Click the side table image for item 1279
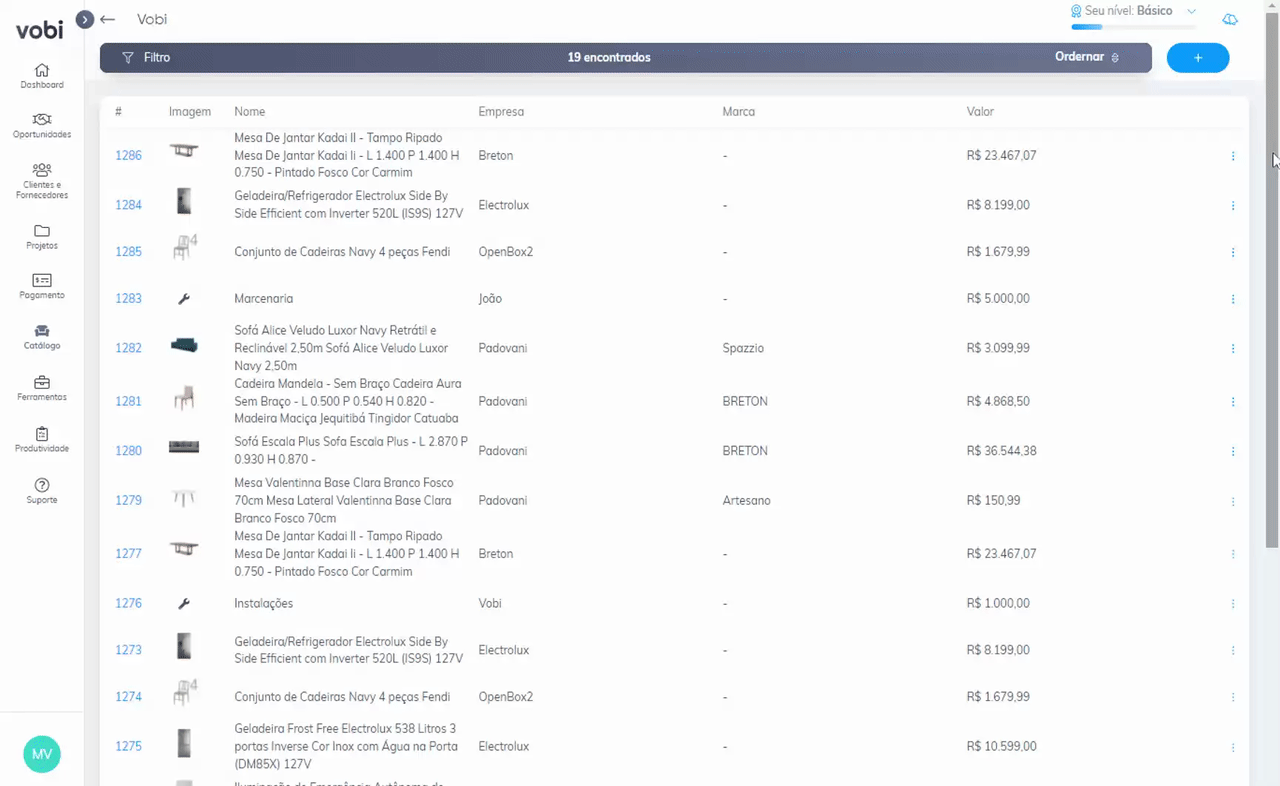This screenshot has height=786, width=1280. pos(184,498)
